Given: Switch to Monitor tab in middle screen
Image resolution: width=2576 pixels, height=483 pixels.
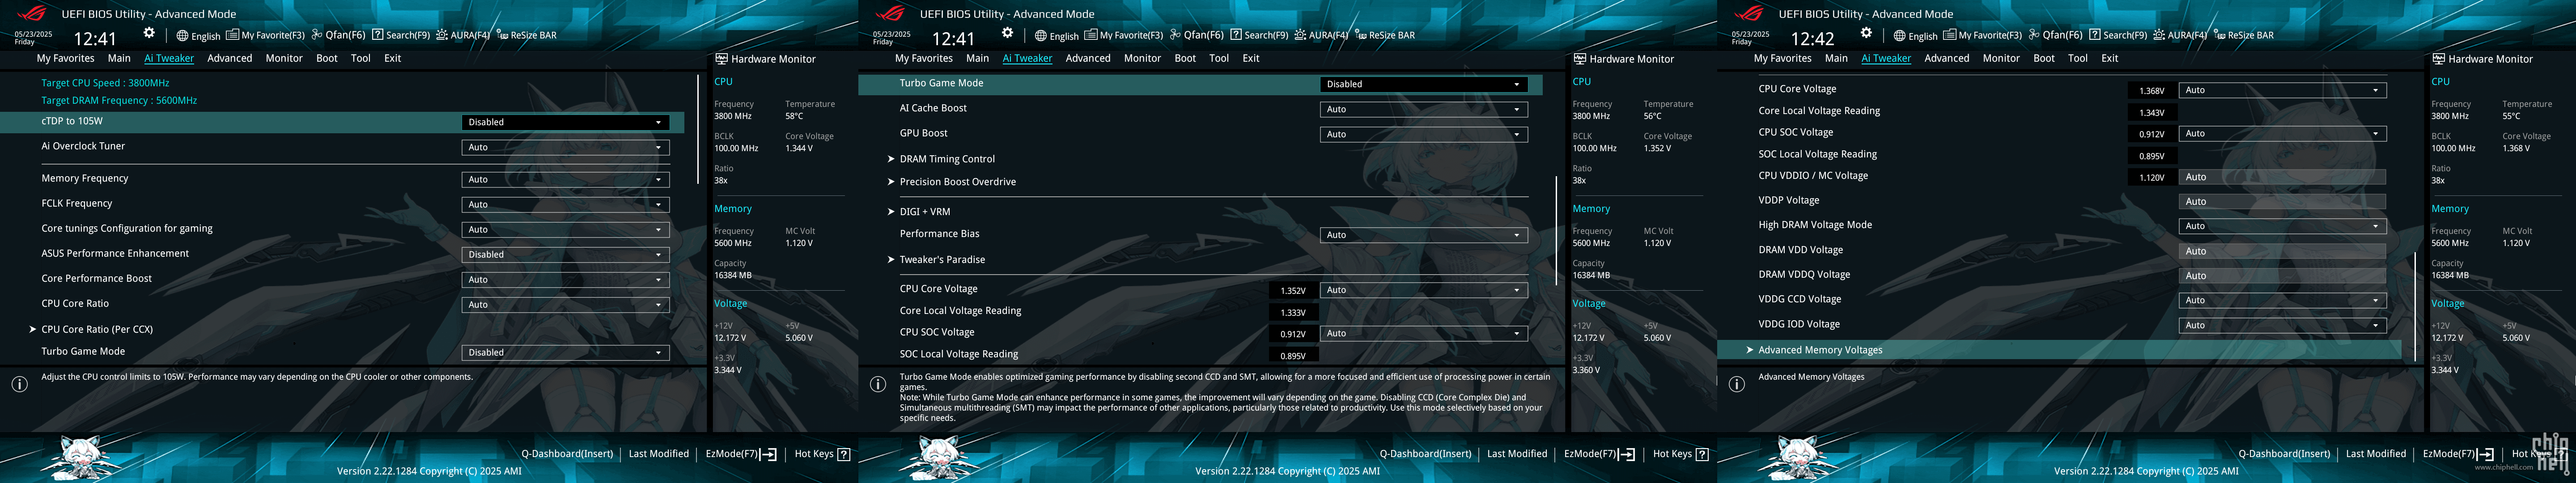Looking at the screenshot, I should point(1142,58).
